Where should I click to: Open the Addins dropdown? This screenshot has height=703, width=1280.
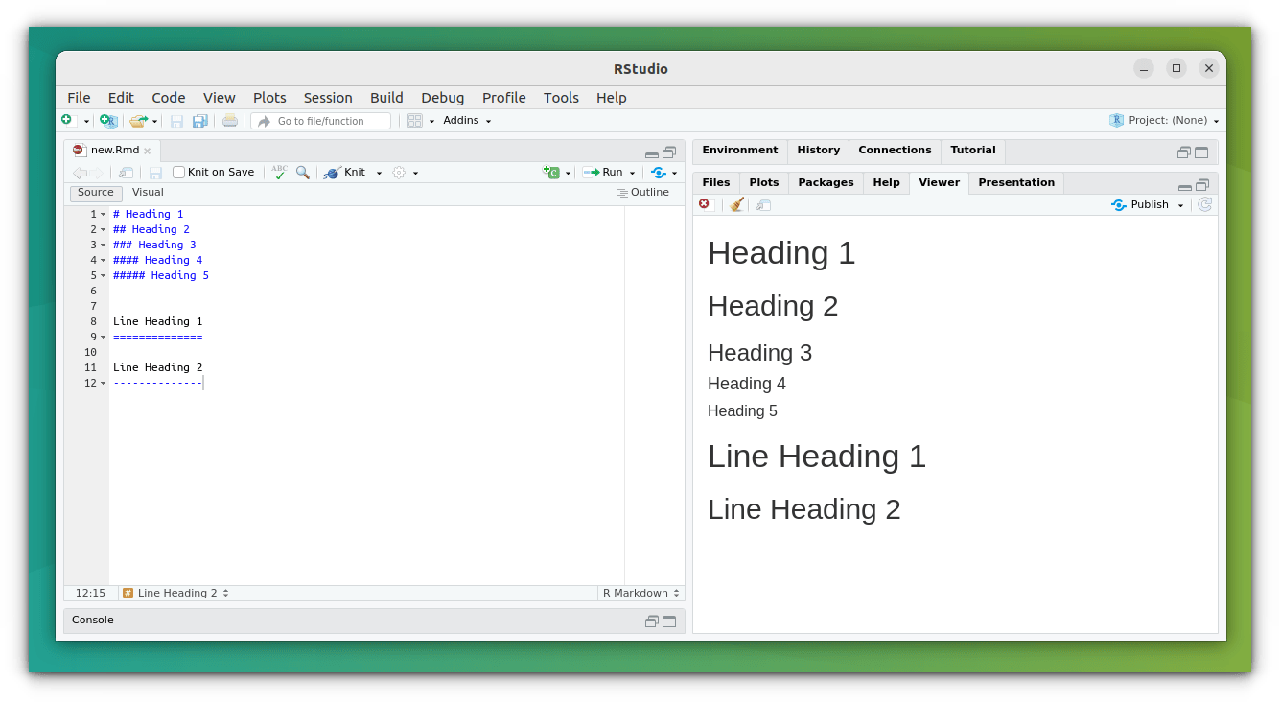click(x=467, y=121)
